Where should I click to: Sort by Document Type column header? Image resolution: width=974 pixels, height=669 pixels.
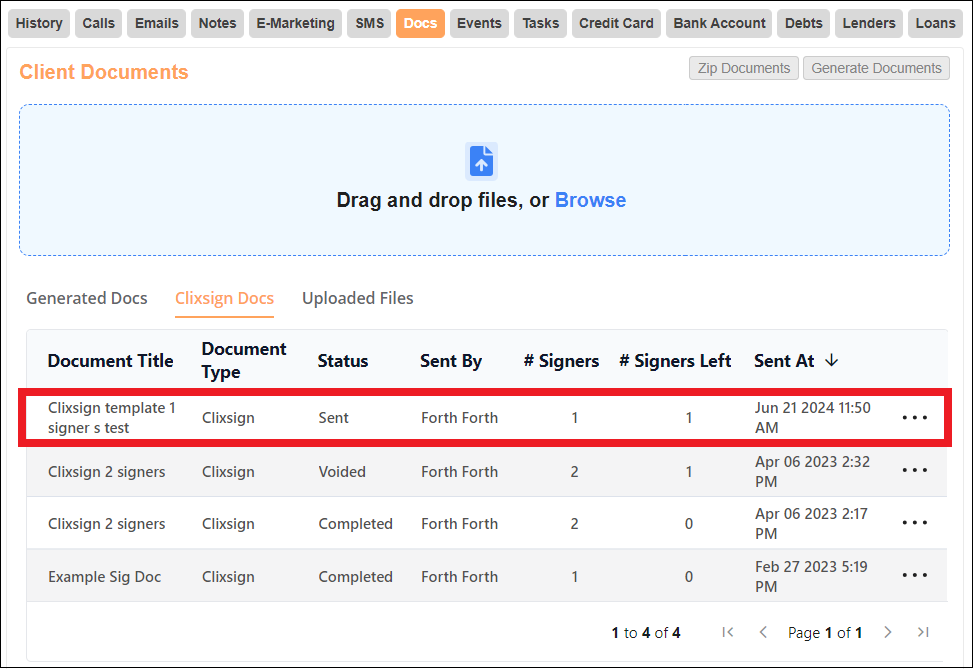click(x=244, y=360)
